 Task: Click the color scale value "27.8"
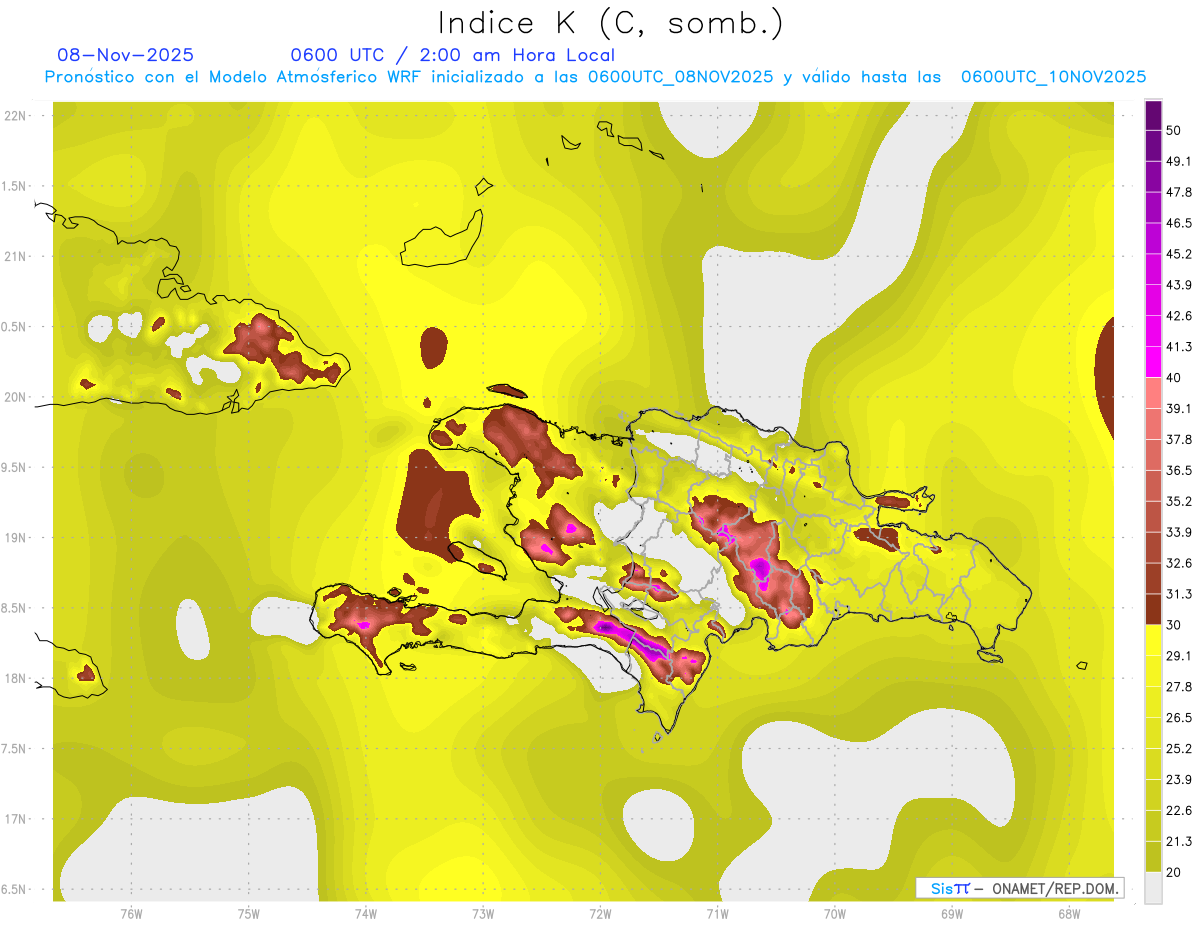[x=1179, y=687]
